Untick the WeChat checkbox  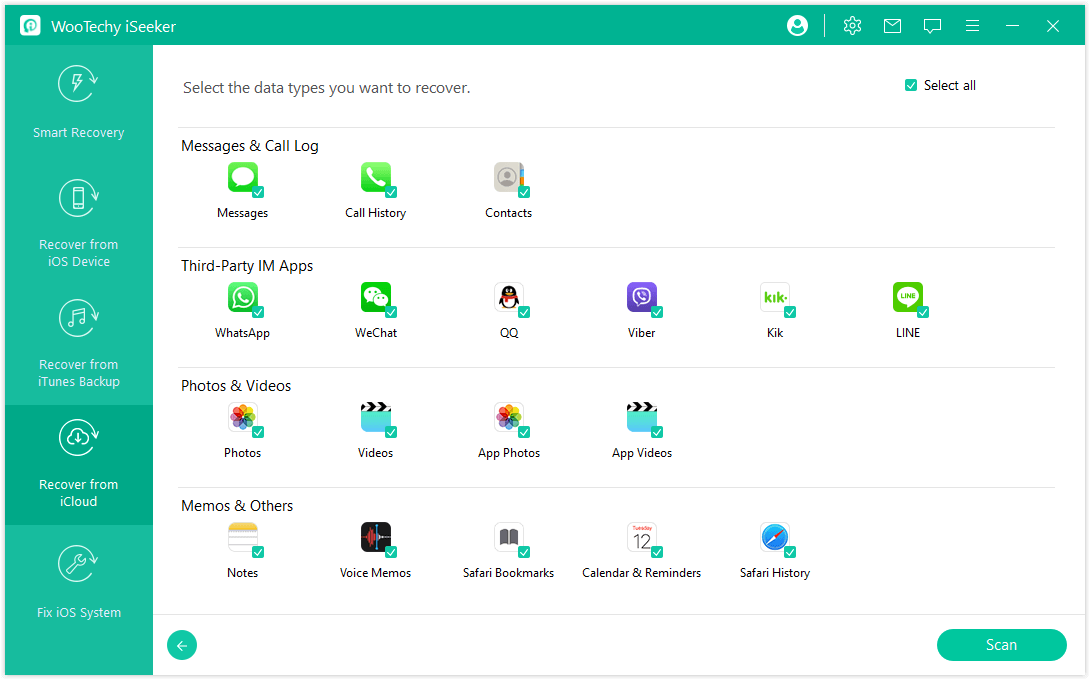point(391,312)
